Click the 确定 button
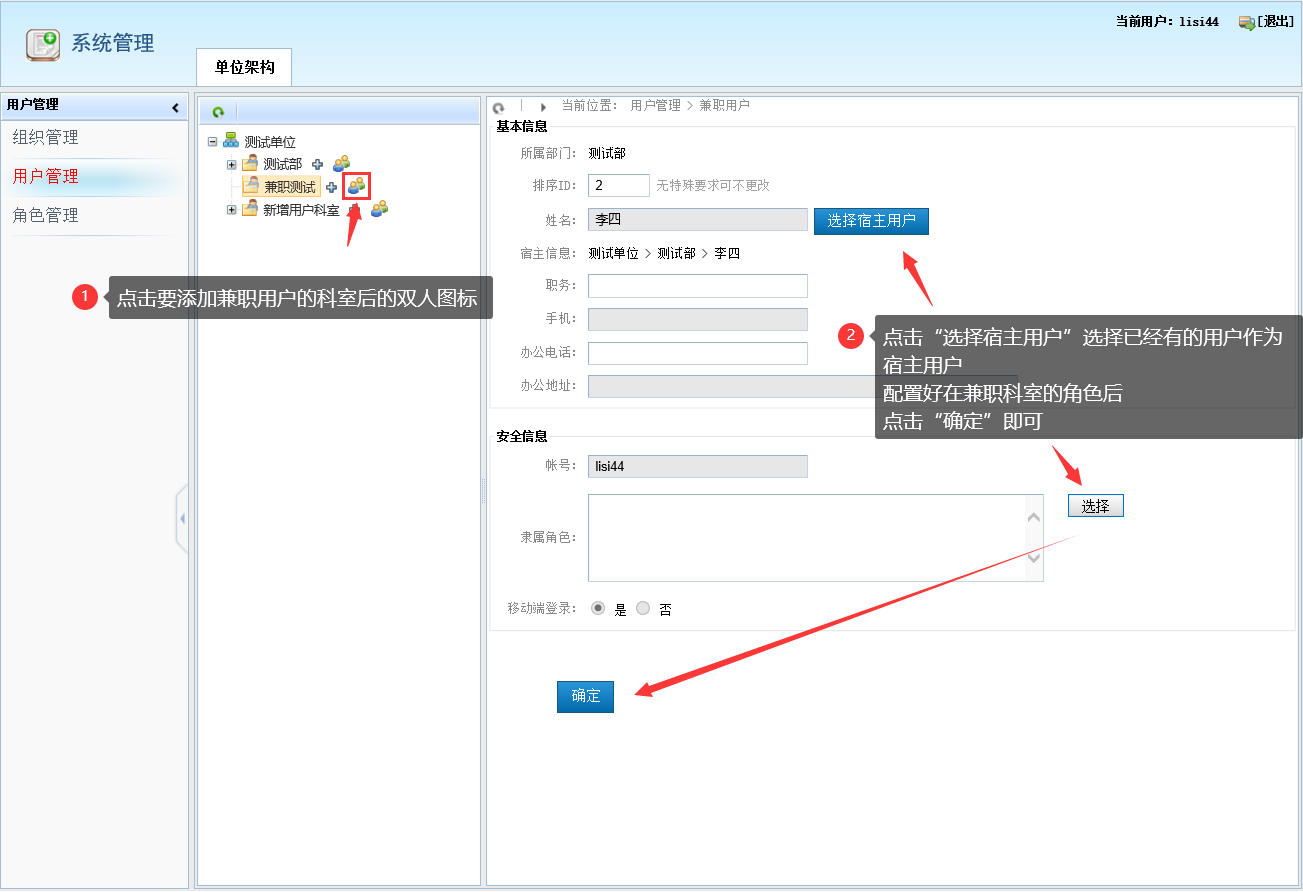Viewport: 1303px width, 892px height. (x=585, y=696)
